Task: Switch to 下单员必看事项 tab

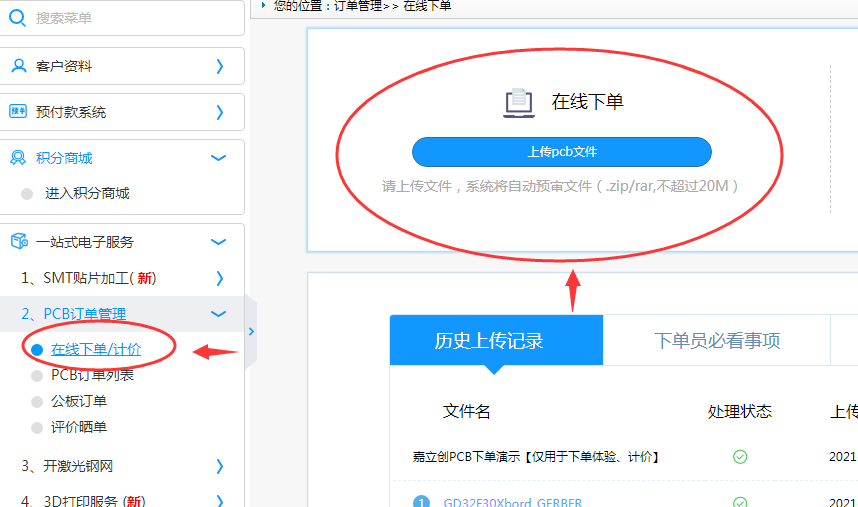Action: (716, 340)
